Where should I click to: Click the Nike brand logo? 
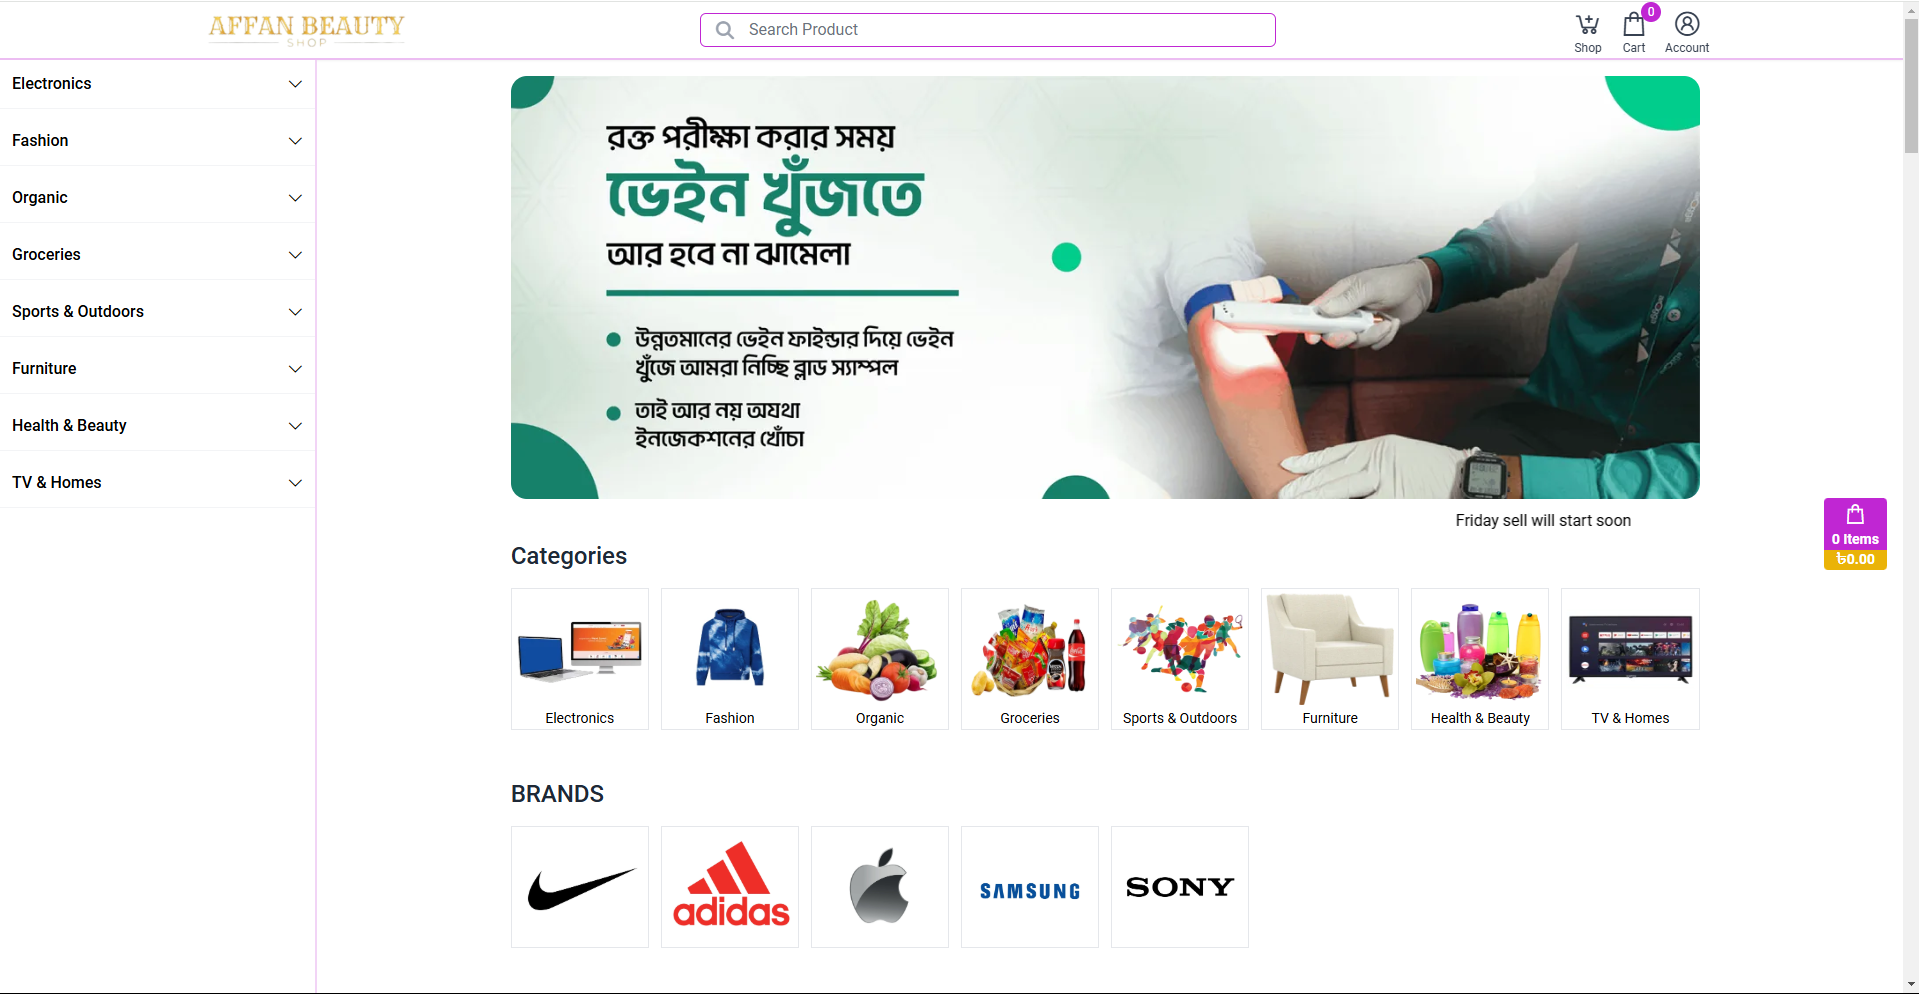pyautogui.click(x=580, y=887)
